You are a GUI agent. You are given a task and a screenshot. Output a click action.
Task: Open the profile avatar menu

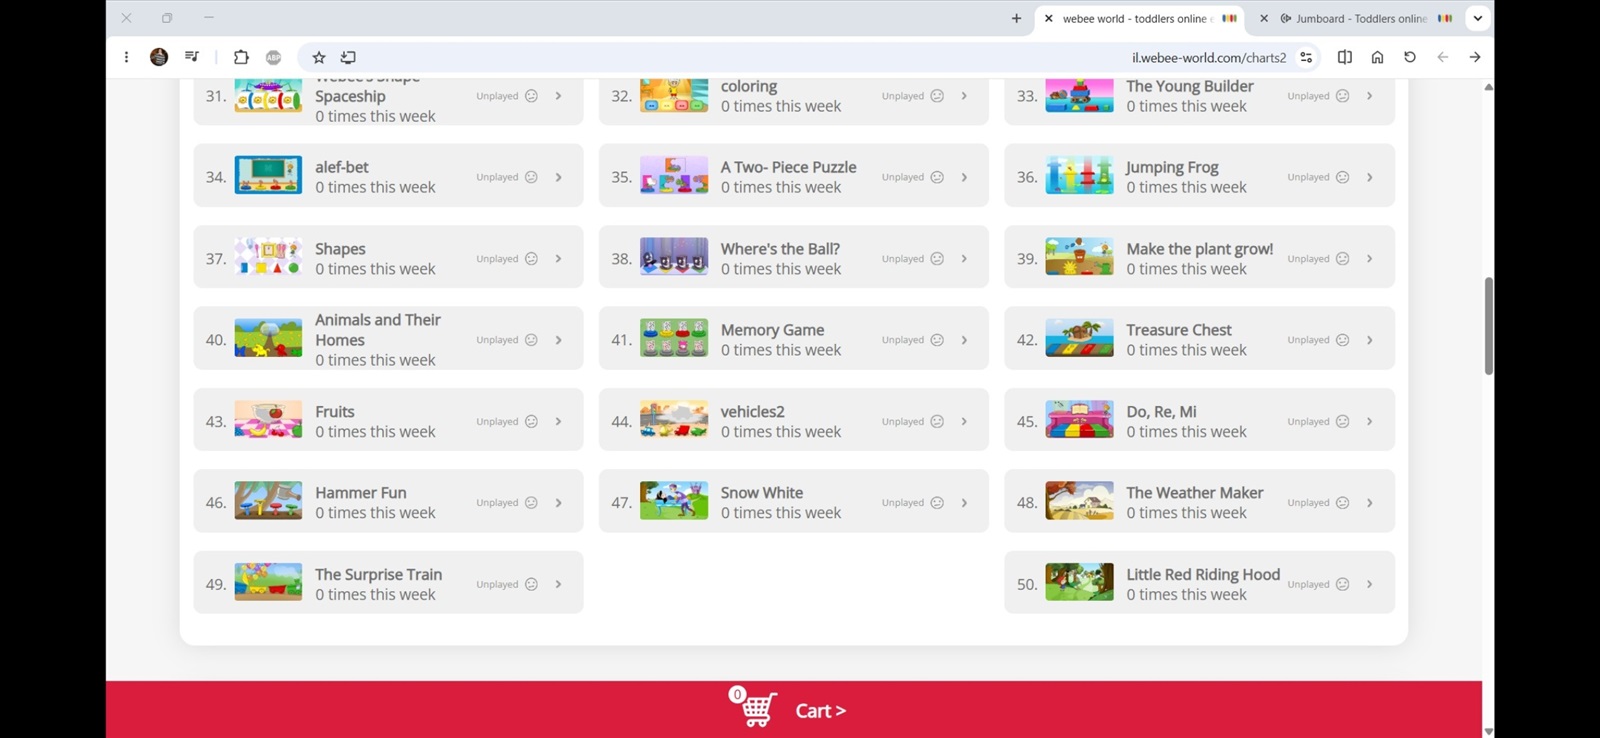(159, 57)
